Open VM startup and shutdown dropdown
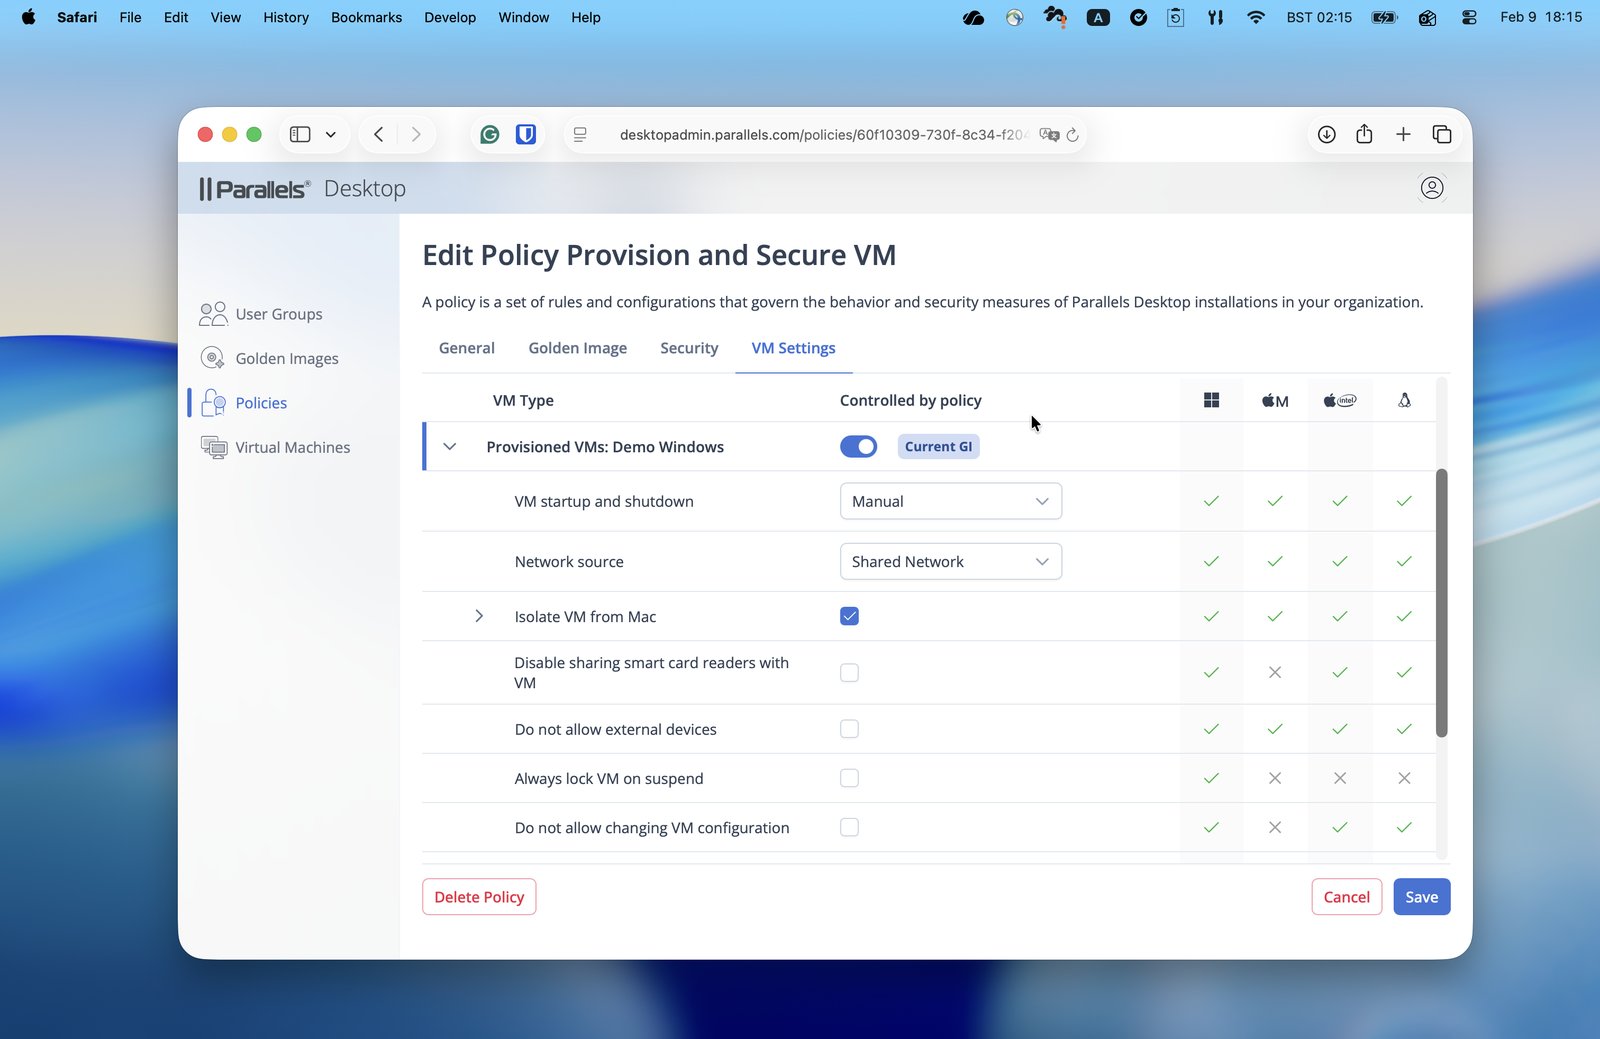 coord(950,501)
